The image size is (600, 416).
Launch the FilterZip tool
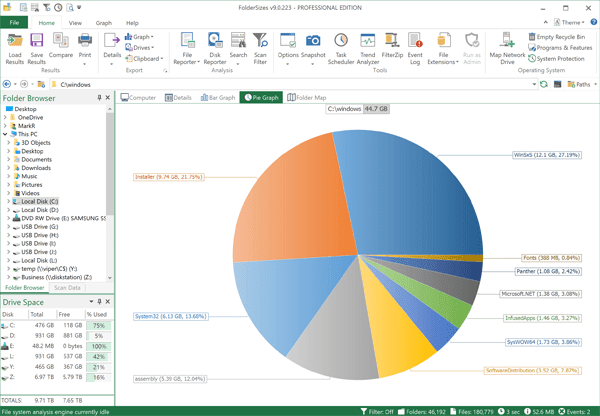(392, 45)
